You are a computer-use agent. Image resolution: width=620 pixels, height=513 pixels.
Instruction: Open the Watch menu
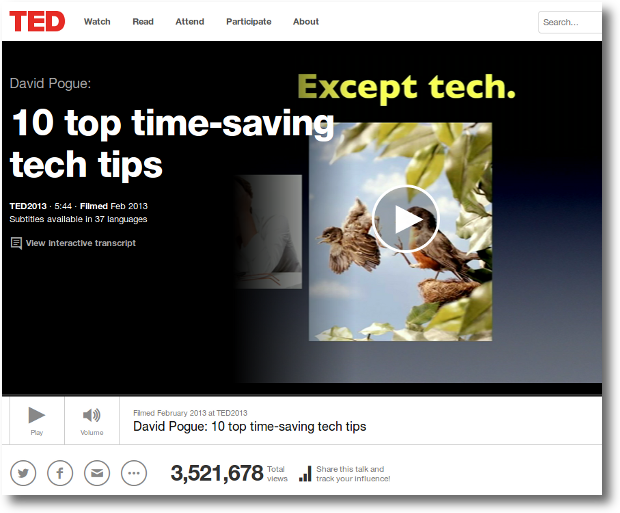97,22
